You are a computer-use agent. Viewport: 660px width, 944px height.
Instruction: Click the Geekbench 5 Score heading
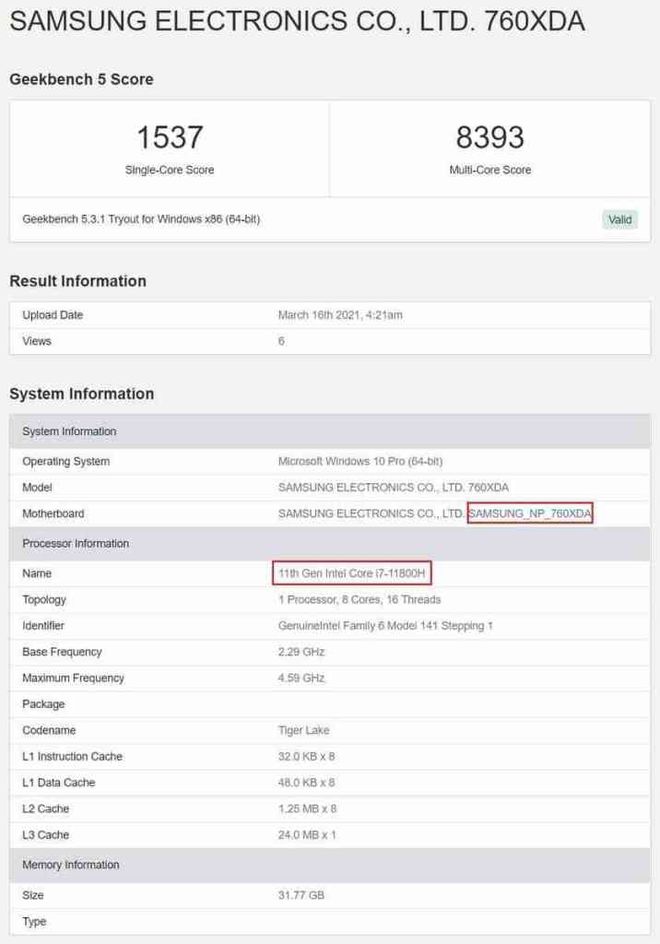81,80
